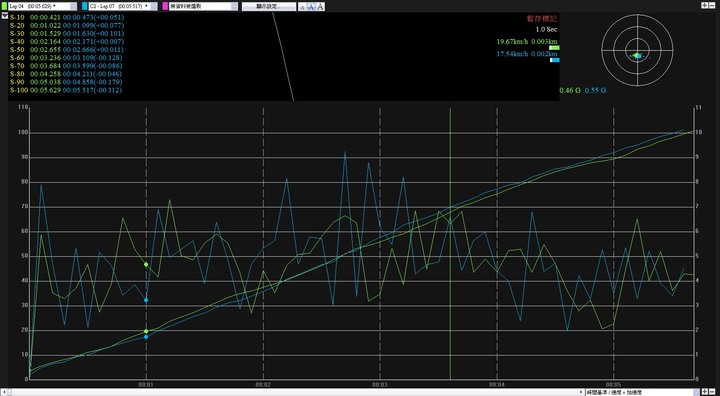Click the 00:04 time axis label
Screen dimensions: 720x396
(497, 384)
